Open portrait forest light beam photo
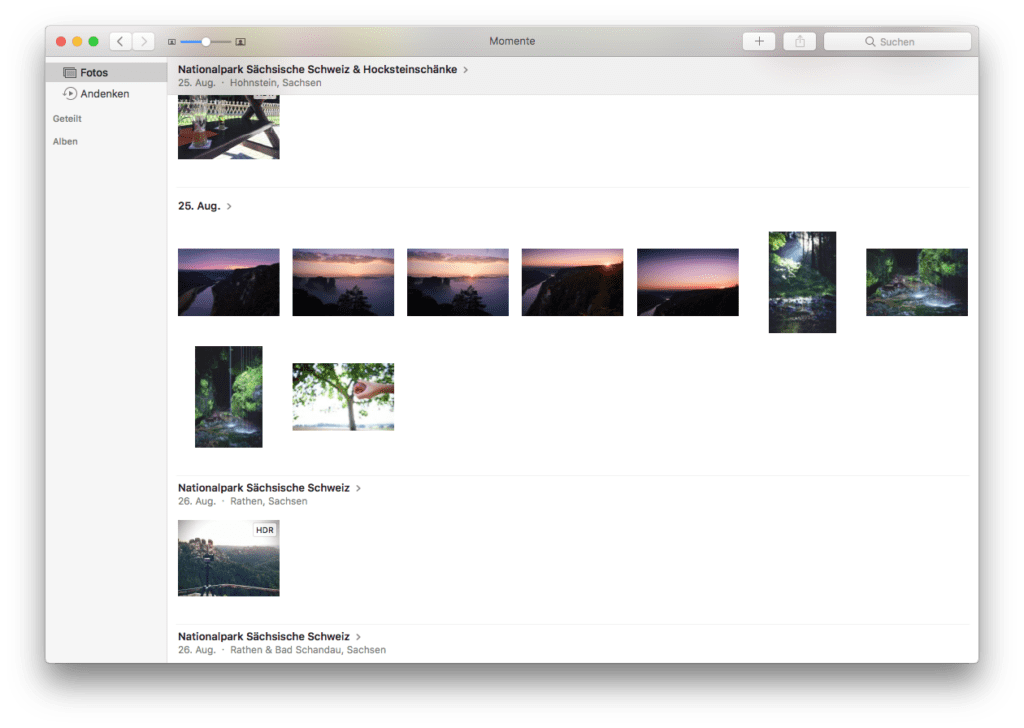Screen dimensions: 1024x728 click(802, 282)
